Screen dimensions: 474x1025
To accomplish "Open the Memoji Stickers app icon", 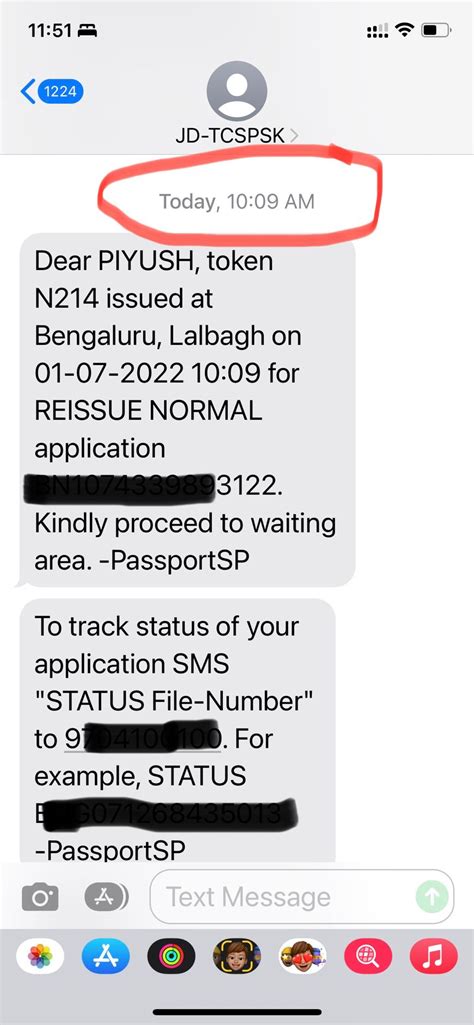I will coord(302,956).
